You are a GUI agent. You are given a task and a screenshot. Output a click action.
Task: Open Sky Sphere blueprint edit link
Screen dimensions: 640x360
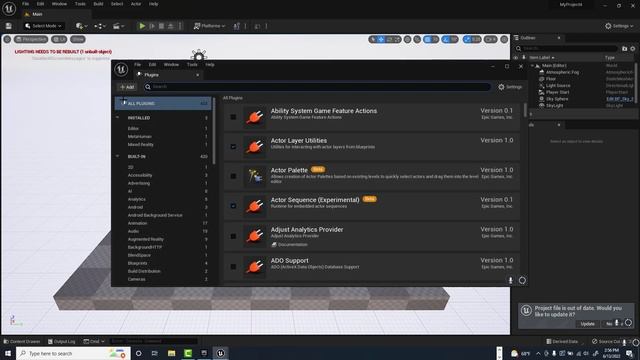[x=619, y=99]
